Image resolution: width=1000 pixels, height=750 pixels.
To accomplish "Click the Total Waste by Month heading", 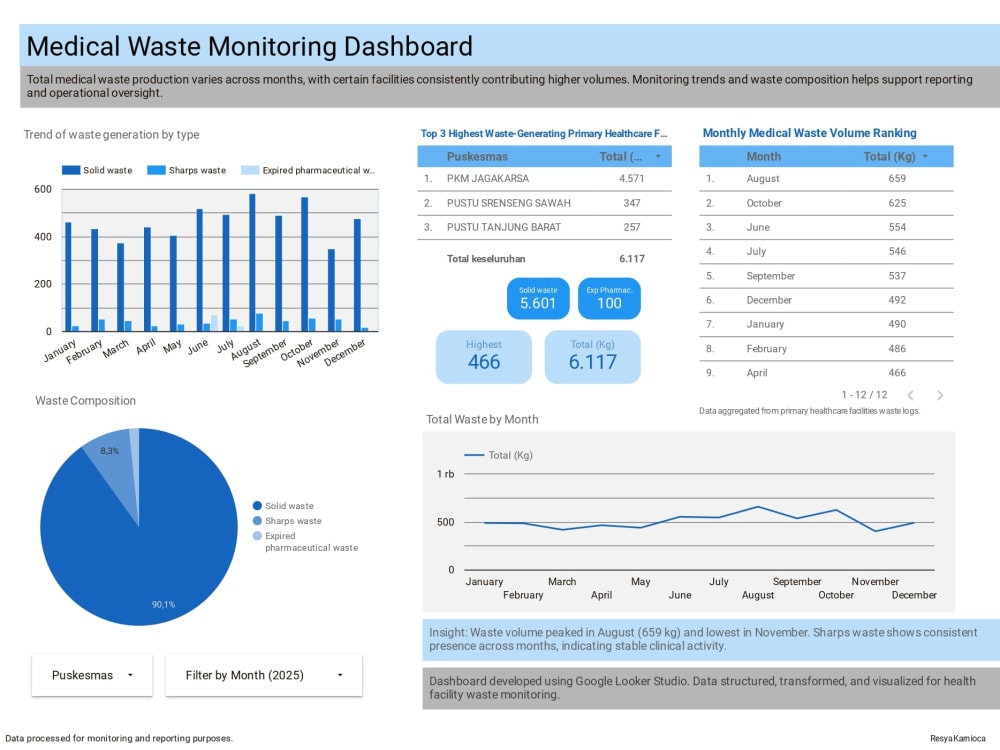I will click(x=482, y=419).
